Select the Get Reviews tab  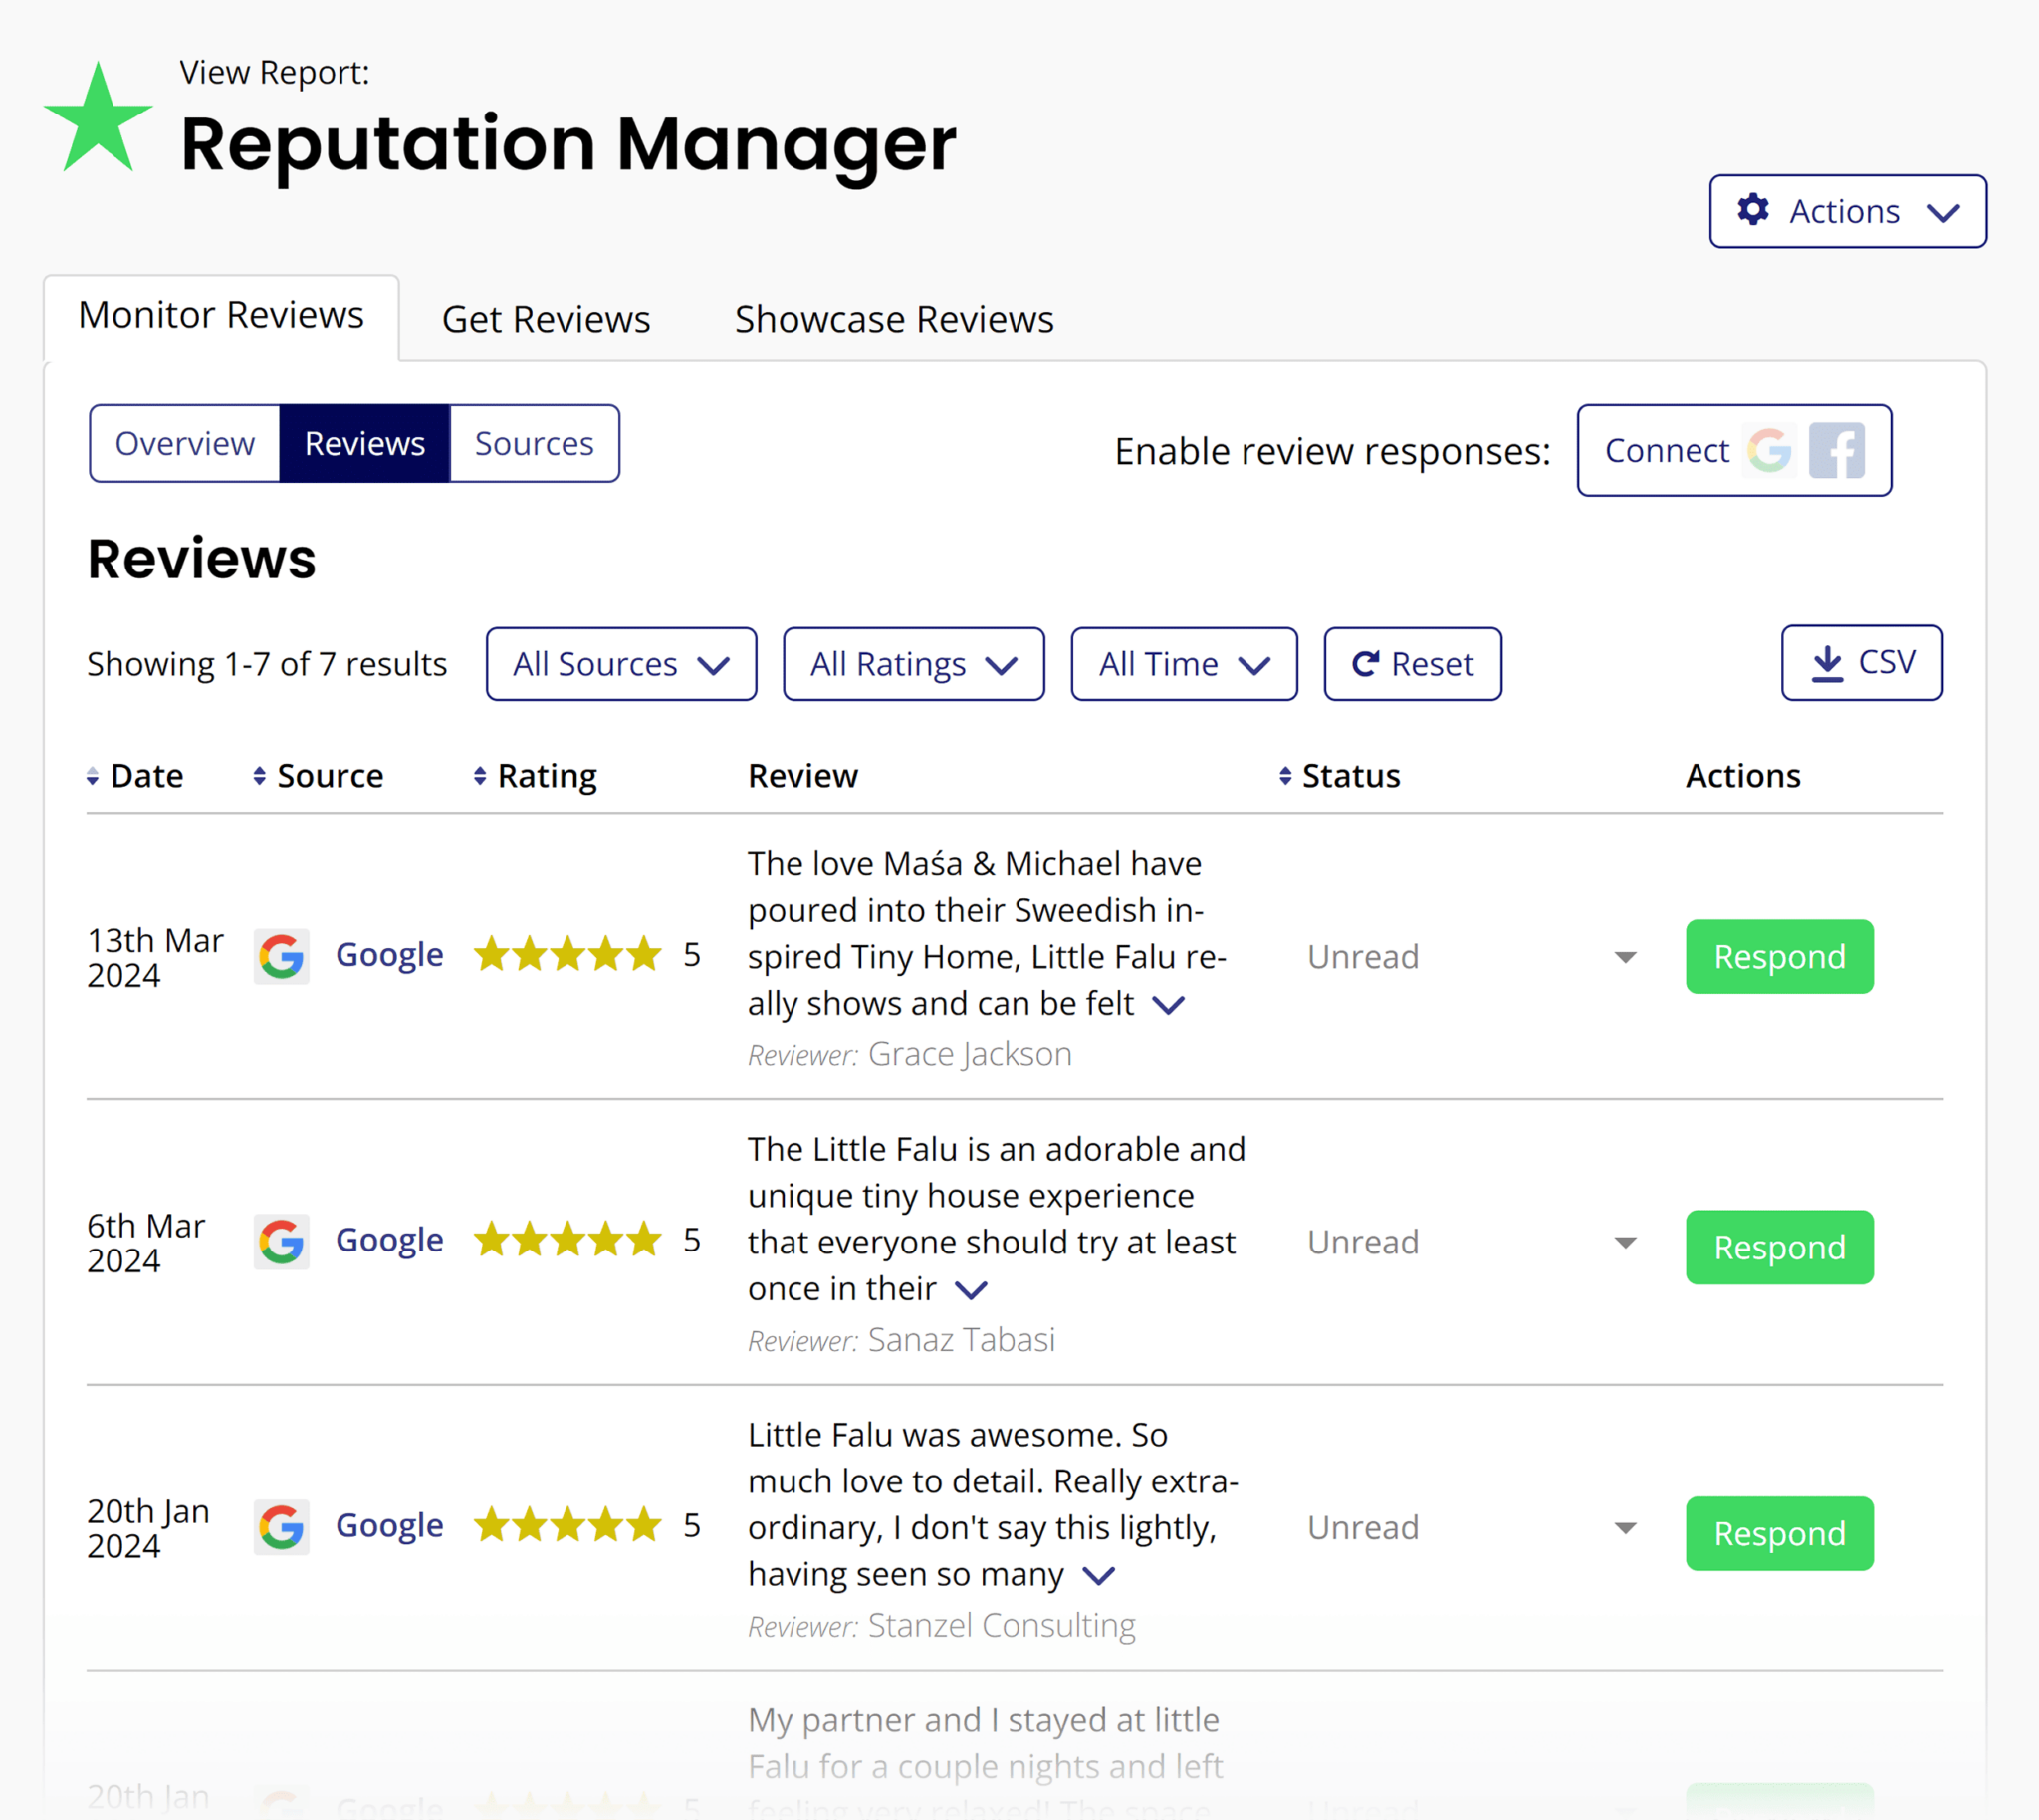click(545, 317)
